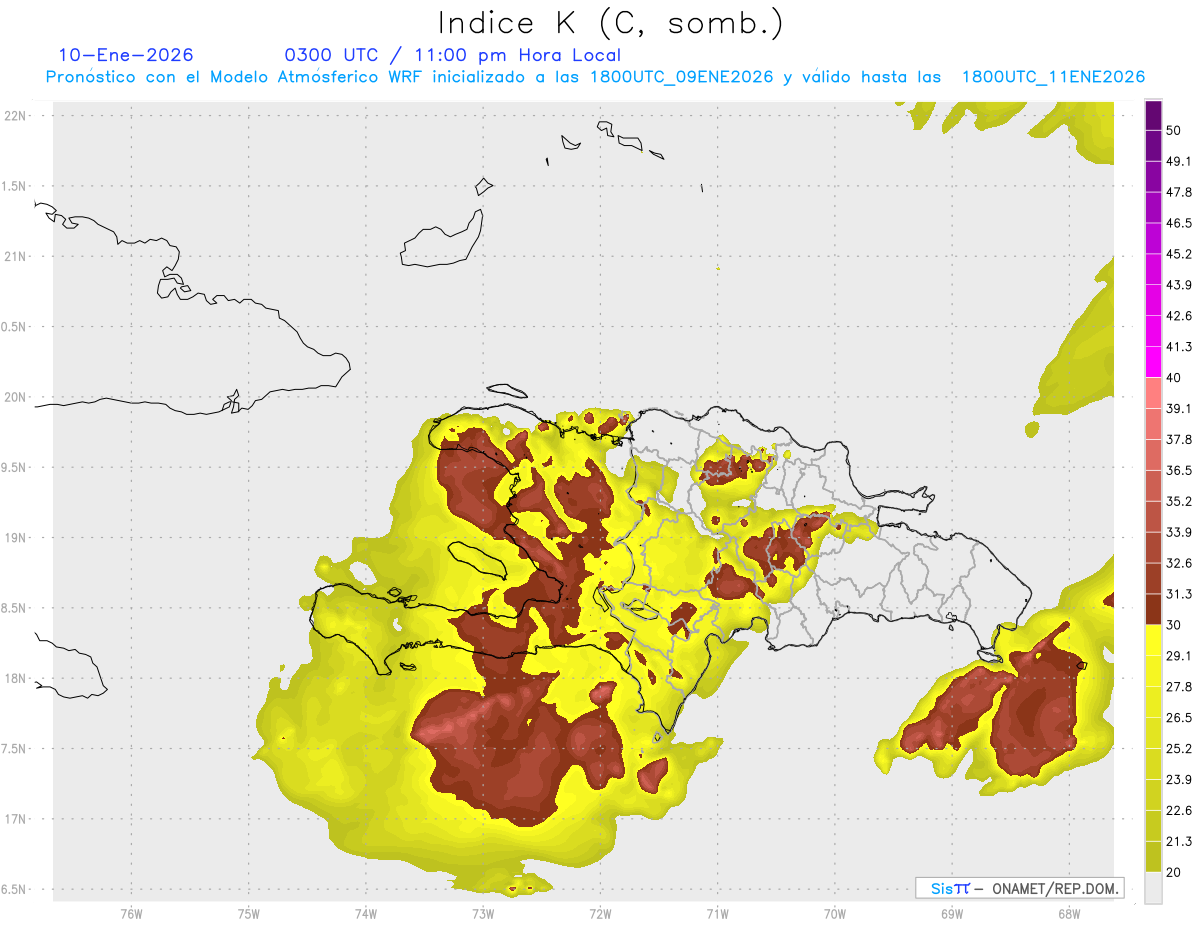Click the "18N" latitude label

click(17, 678)
